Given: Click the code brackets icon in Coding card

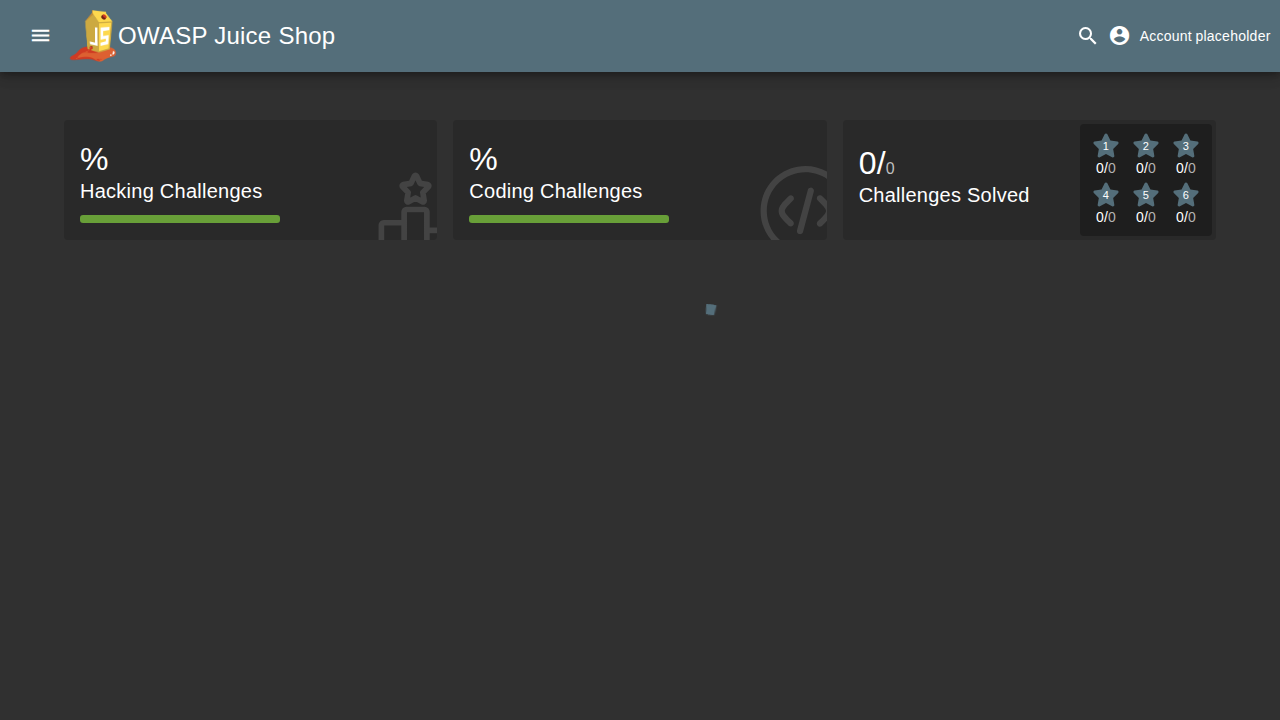Looking at the screenshot, I should coord(798,208).
